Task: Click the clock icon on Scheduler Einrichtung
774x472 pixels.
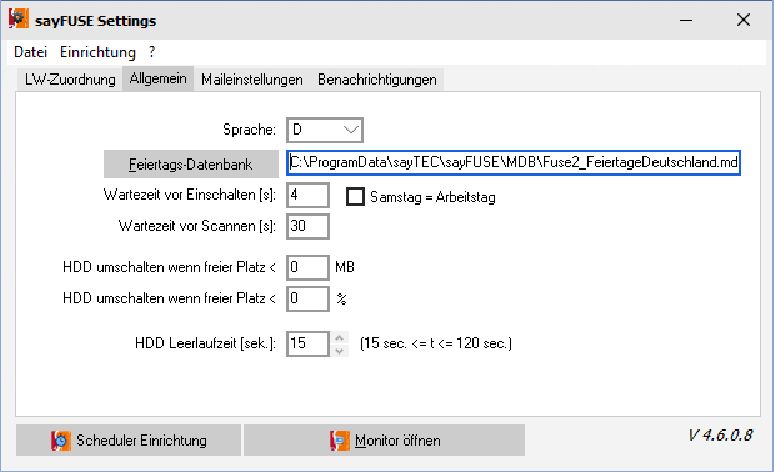Action: click(61, 440)
